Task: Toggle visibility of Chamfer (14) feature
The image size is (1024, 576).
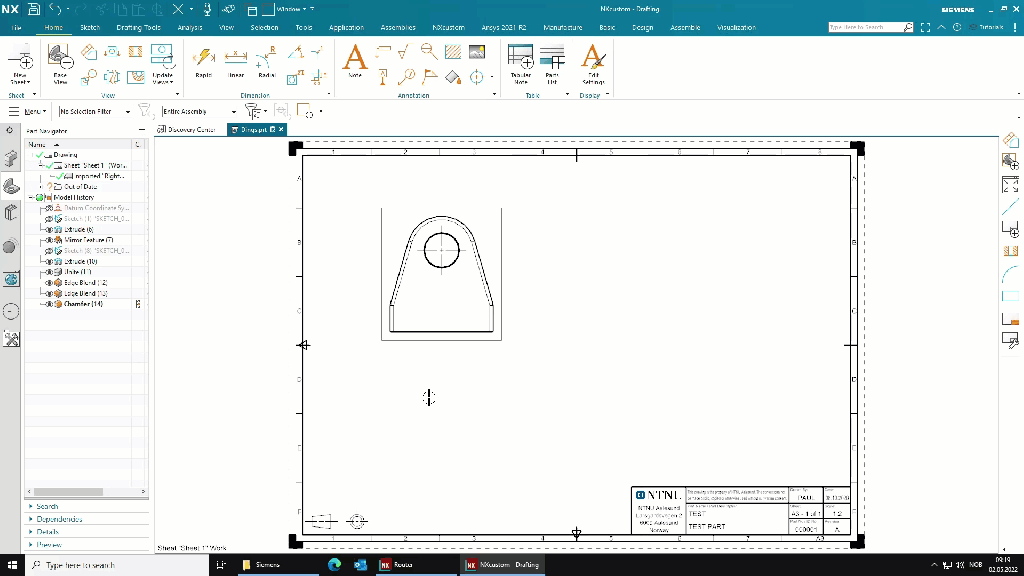Action: [x=48, y=304]
